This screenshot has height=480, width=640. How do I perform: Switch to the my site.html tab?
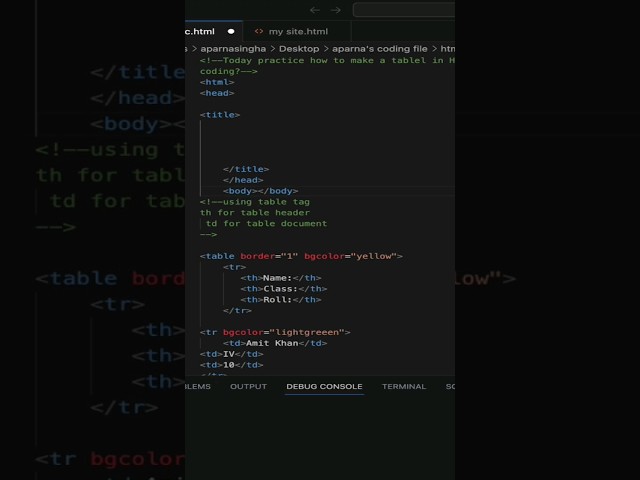pyautogui.click(x=298, y=31)
